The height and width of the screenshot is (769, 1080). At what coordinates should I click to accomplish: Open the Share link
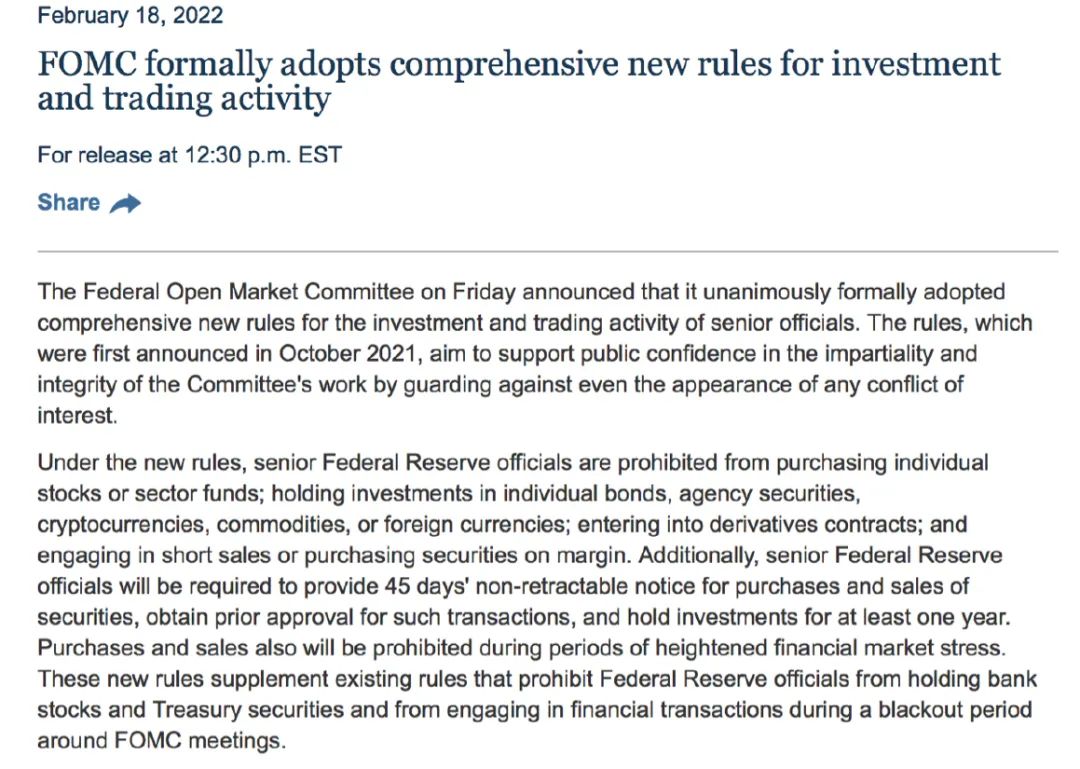point(69,203)
